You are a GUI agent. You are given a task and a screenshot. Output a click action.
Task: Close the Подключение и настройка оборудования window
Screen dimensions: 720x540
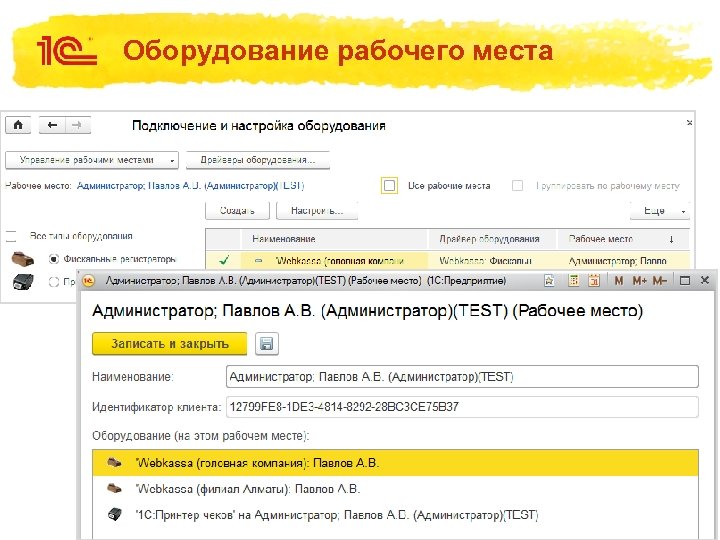689,123
